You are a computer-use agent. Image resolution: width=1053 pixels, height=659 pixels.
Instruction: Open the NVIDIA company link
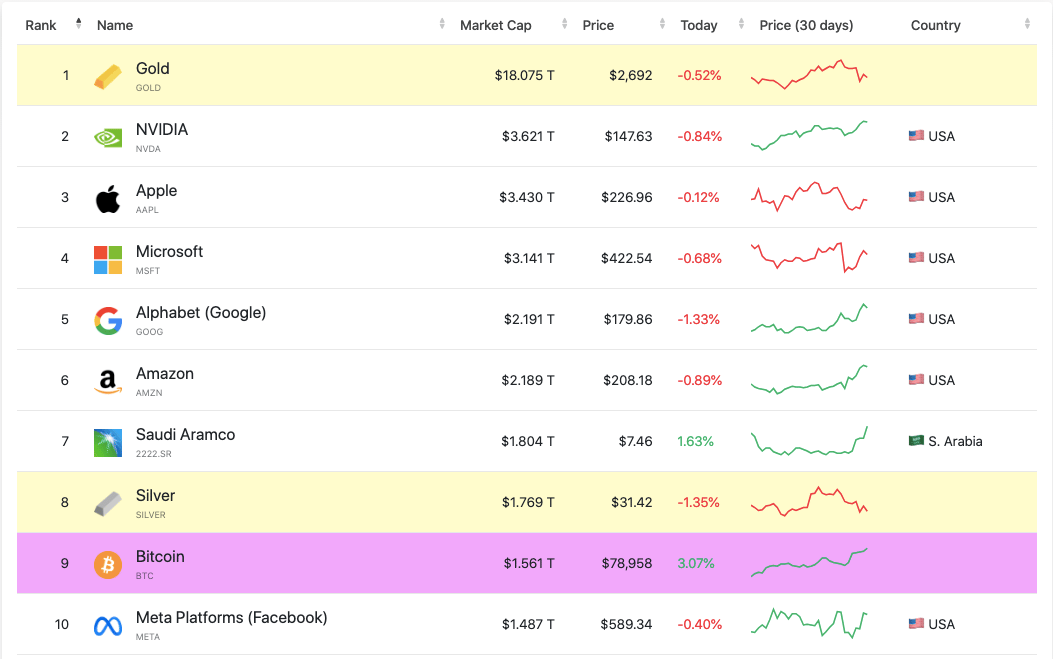pyautogui.click(x=162, y=130)
